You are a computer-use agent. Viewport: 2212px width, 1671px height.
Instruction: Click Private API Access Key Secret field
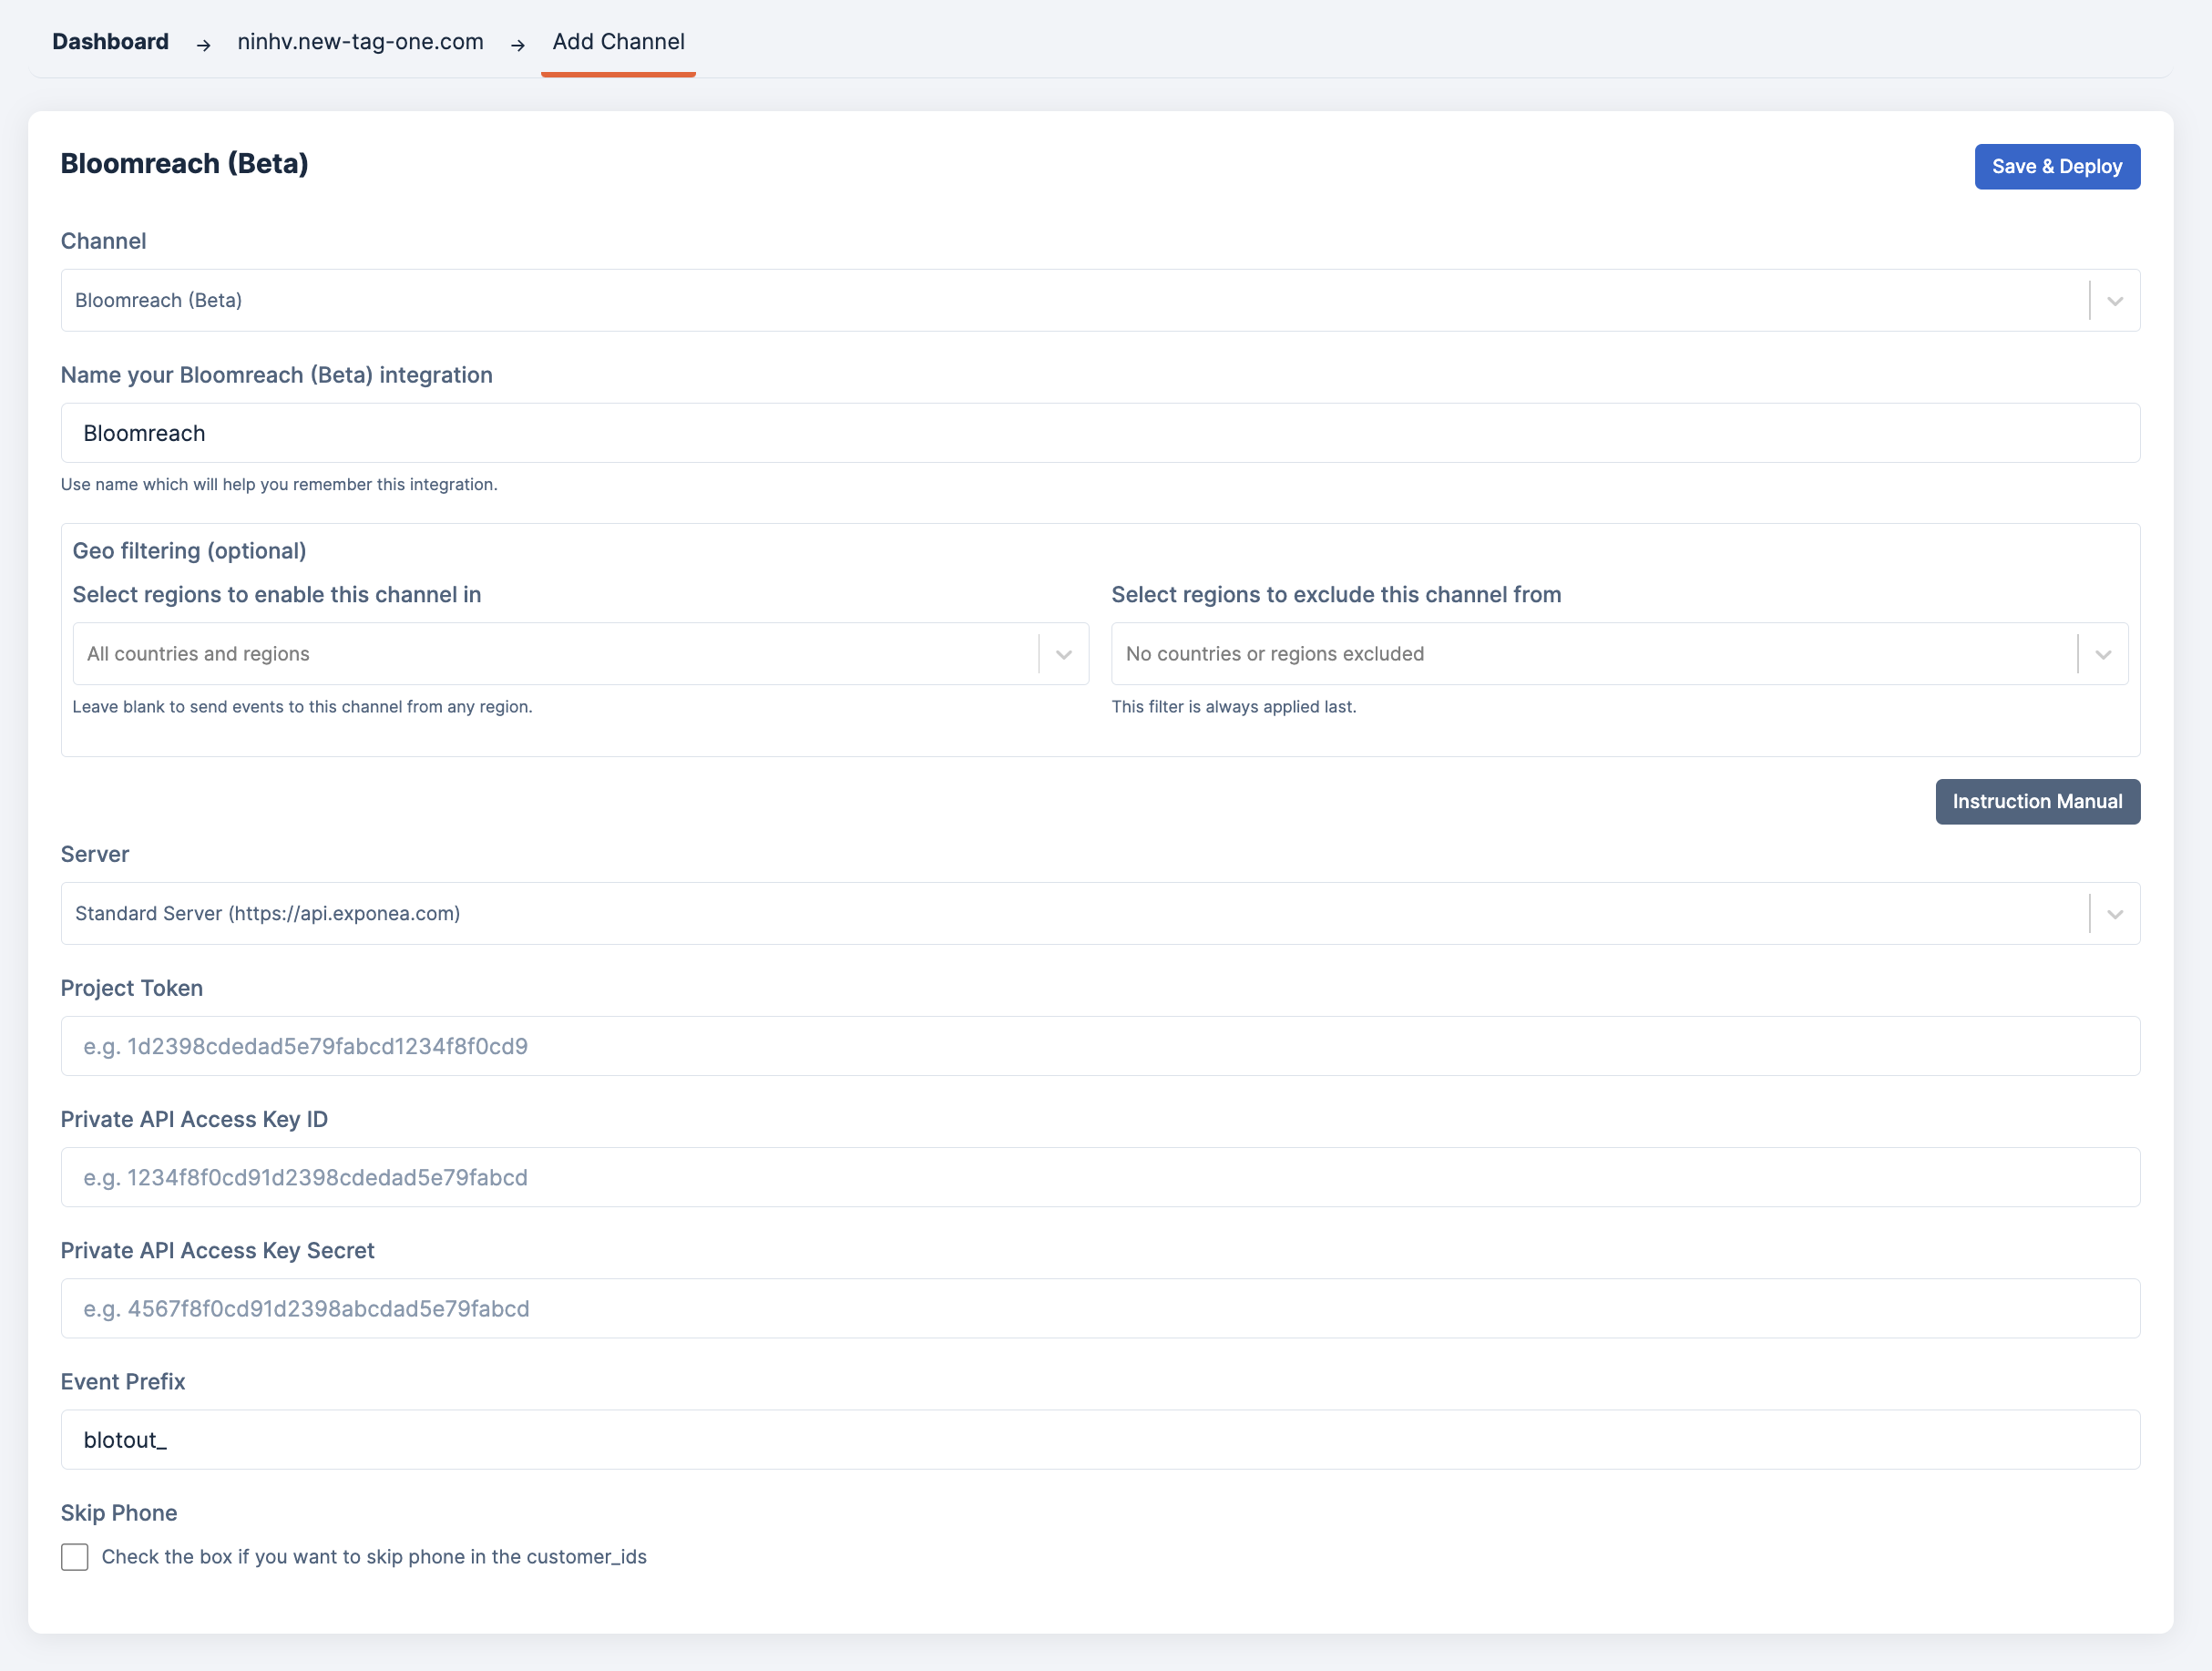click(x=1100, y=1309)
